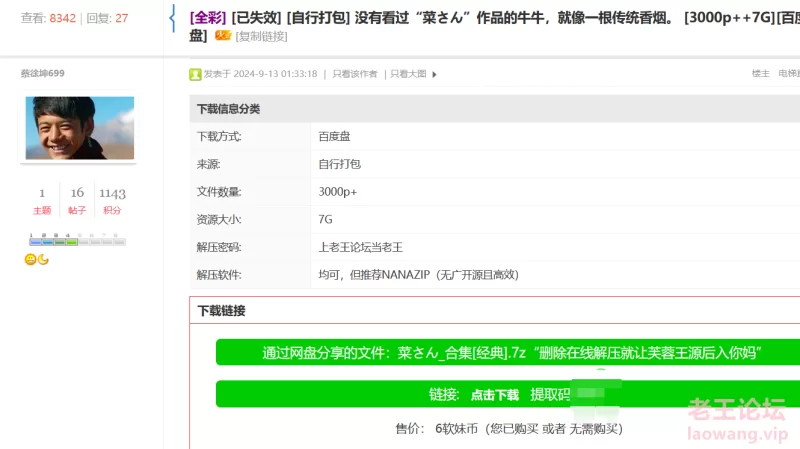Click the 只看大图 link
This screenshot has height=449, width=800.
click(x=408, y=74)
